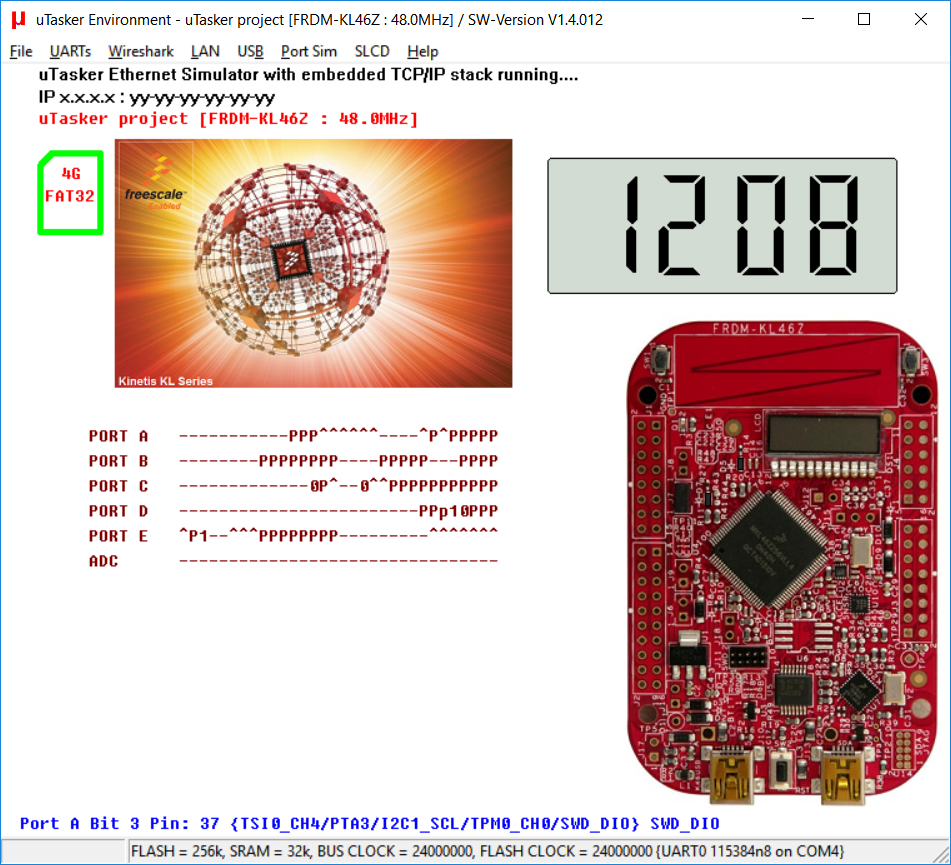Open the Wireshark menu

pyautogui.click(x=141, y=52)
